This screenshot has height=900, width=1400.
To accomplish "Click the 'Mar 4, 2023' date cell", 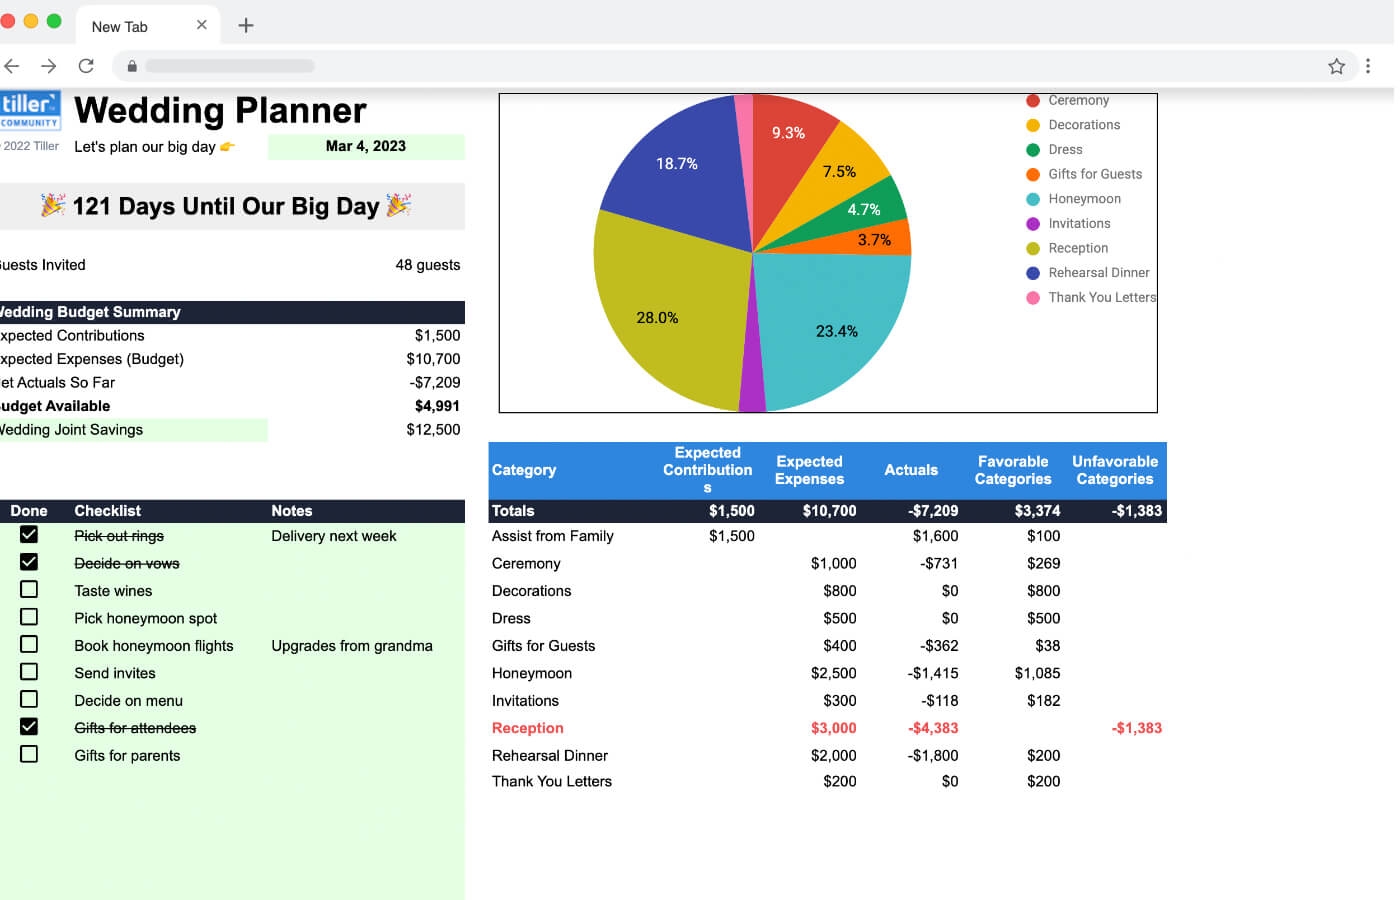I will pos(366,146).
